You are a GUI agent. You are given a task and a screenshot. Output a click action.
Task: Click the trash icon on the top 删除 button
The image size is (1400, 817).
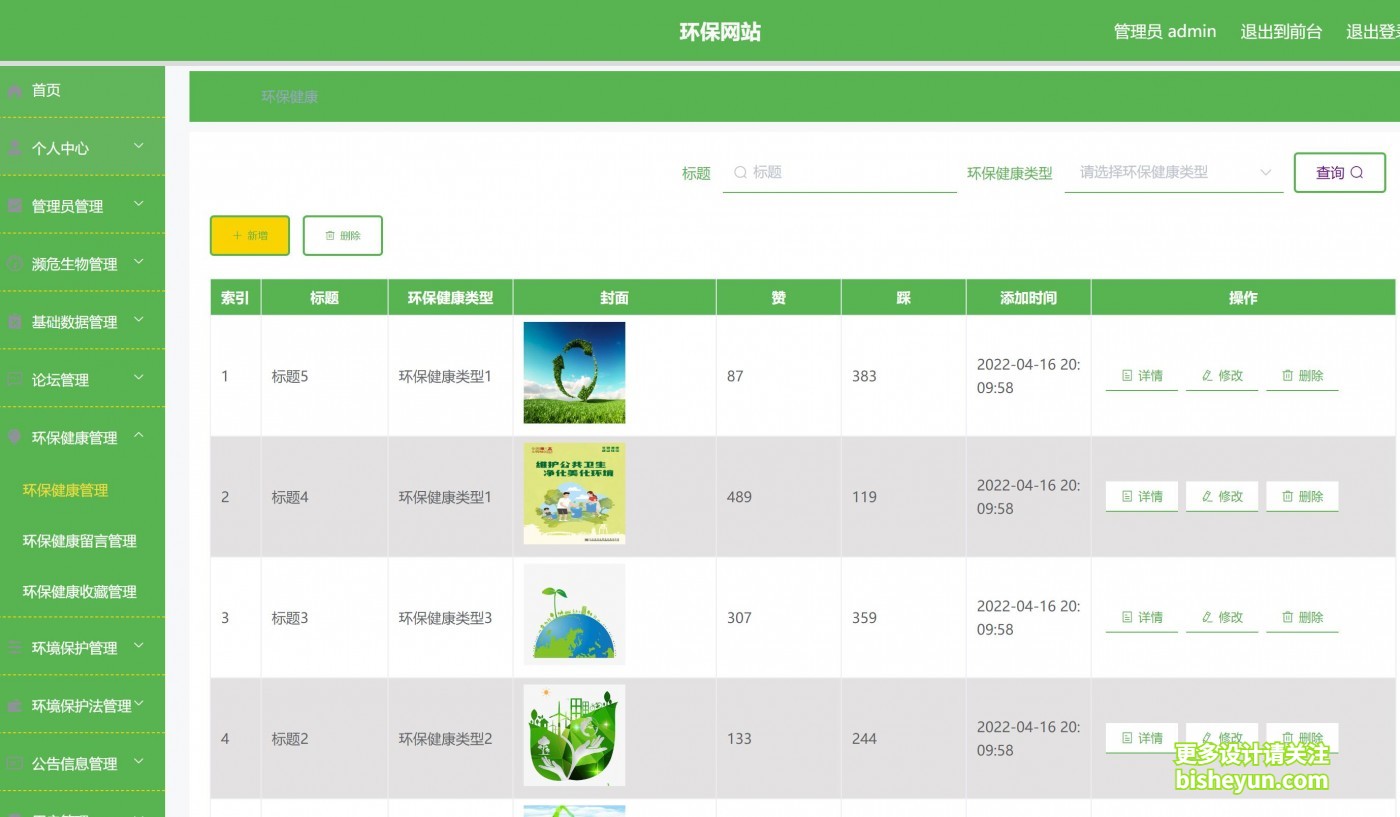330,236
